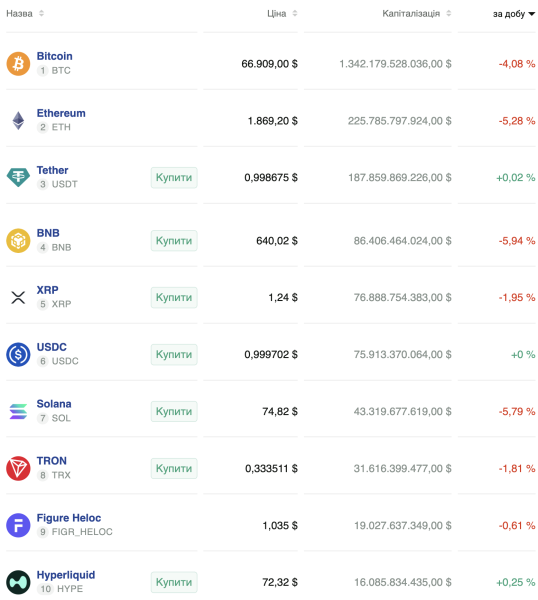This screenshot has width=538, height=600.
Task: Open the за добу period dropdown
Action: (x=514, y=14)
